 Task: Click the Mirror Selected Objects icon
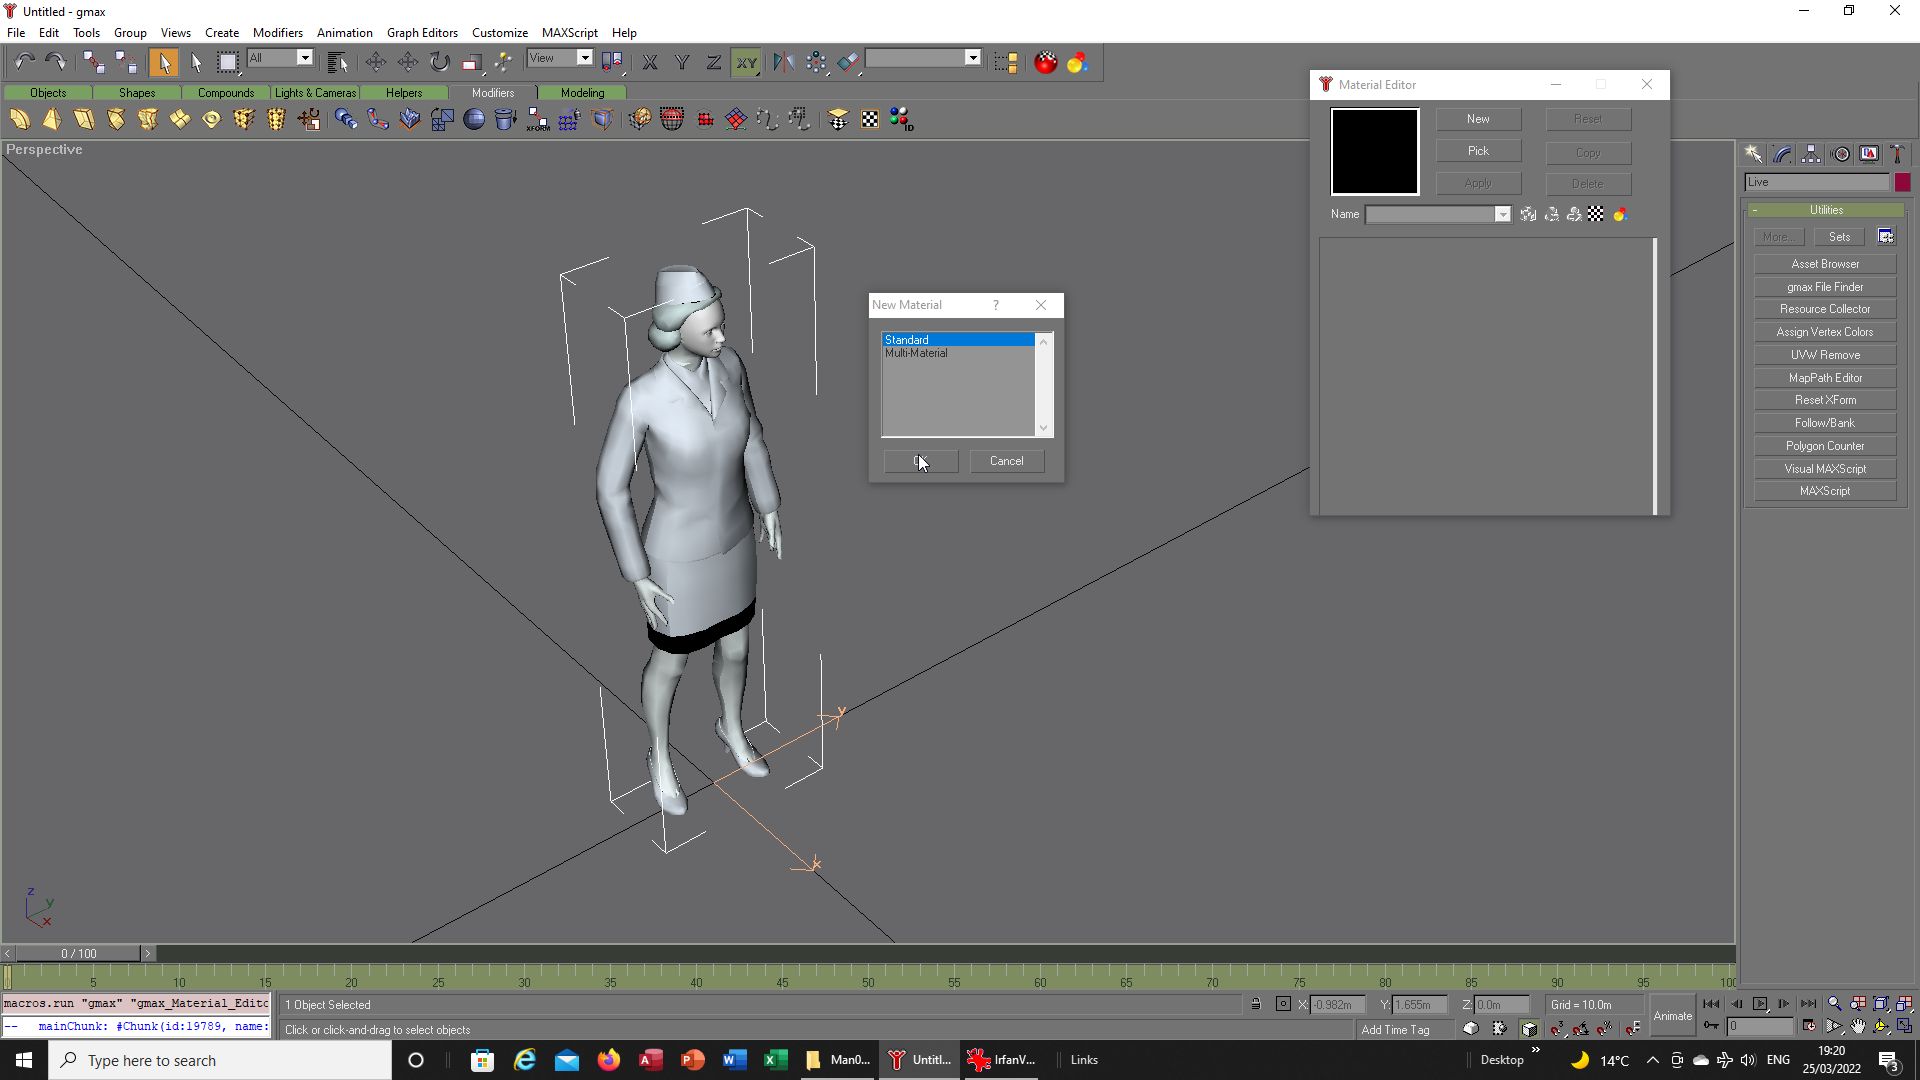pos(783,62)
